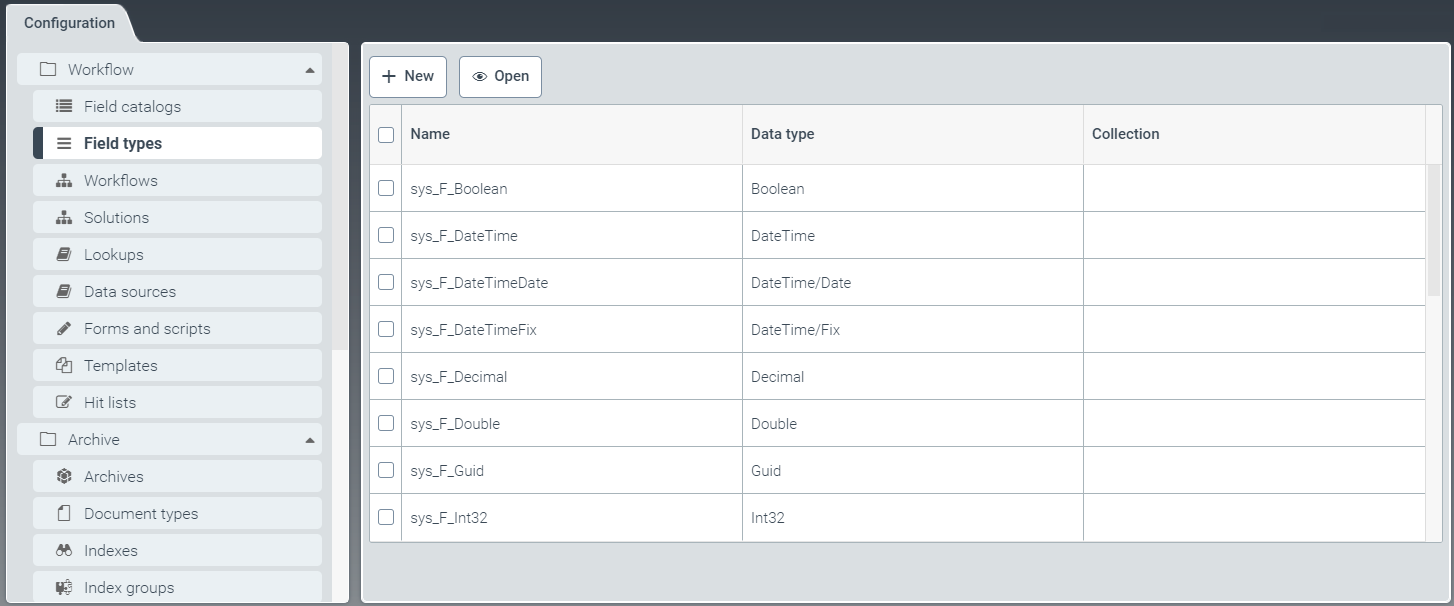The width and height of the screenshot is (1454, 606).
Task: Click the Templates copy icon
Action: tap(64, 366)
